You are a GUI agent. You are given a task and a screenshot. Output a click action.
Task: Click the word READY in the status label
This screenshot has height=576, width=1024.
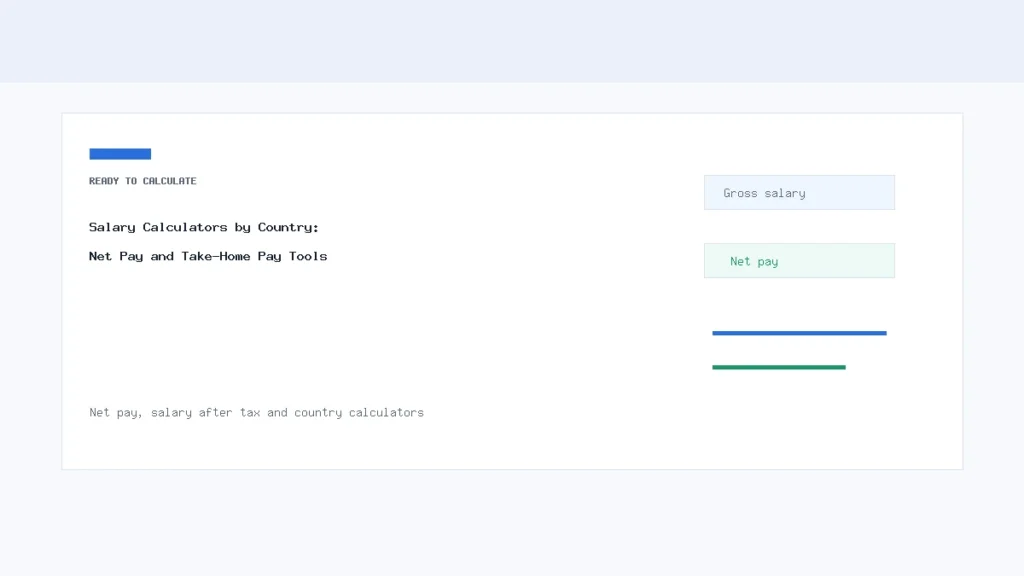pyautogui.click(x=104, y=181)
